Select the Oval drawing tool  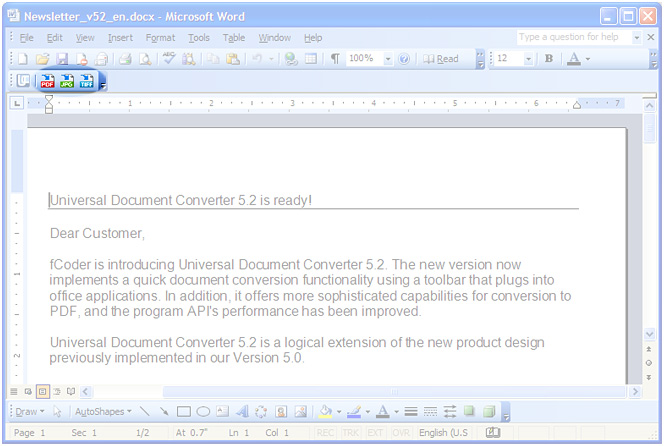tap(203, 411)
